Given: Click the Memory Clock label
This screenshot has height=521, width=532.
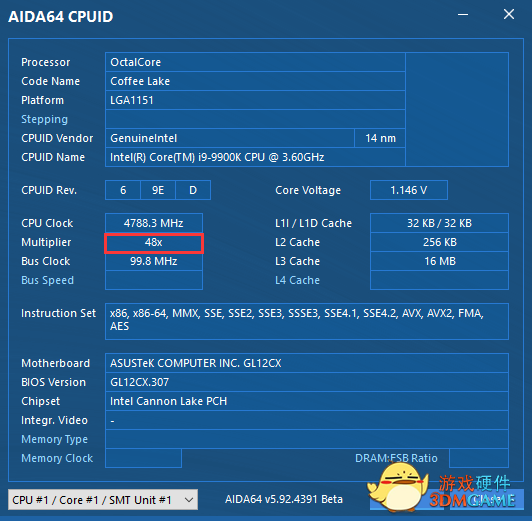Looking at the screenshot, I should click(x=57, y=458).
